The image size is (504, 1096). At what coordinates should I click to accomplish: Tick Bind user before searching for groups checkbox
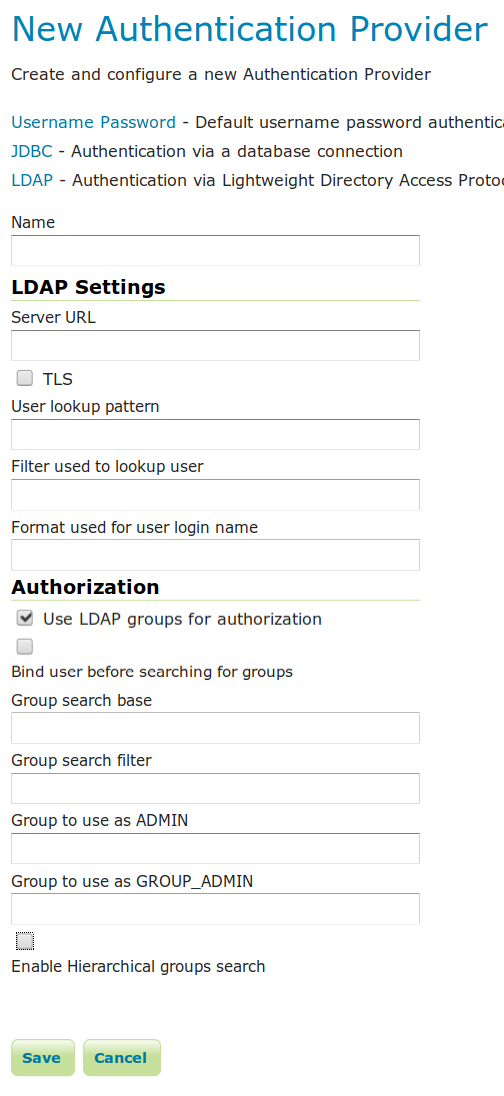[x=25, y=647]
